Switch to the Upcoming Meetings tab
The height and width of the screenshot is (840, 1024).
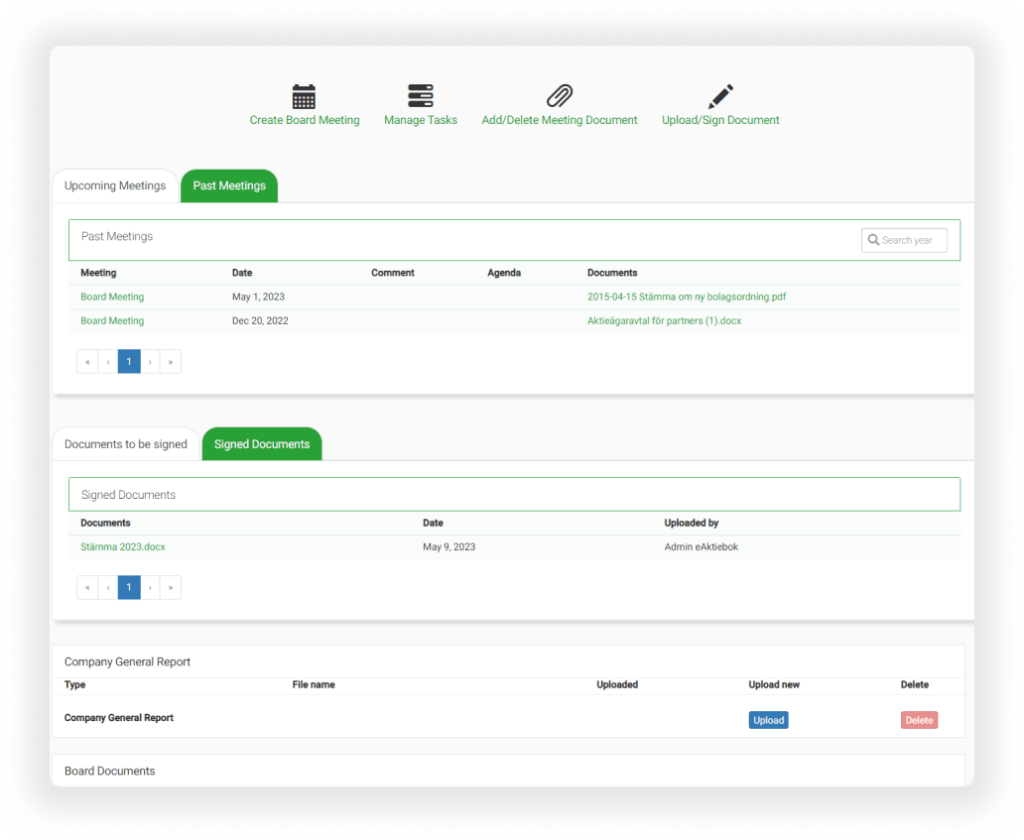tap(115, 186)
